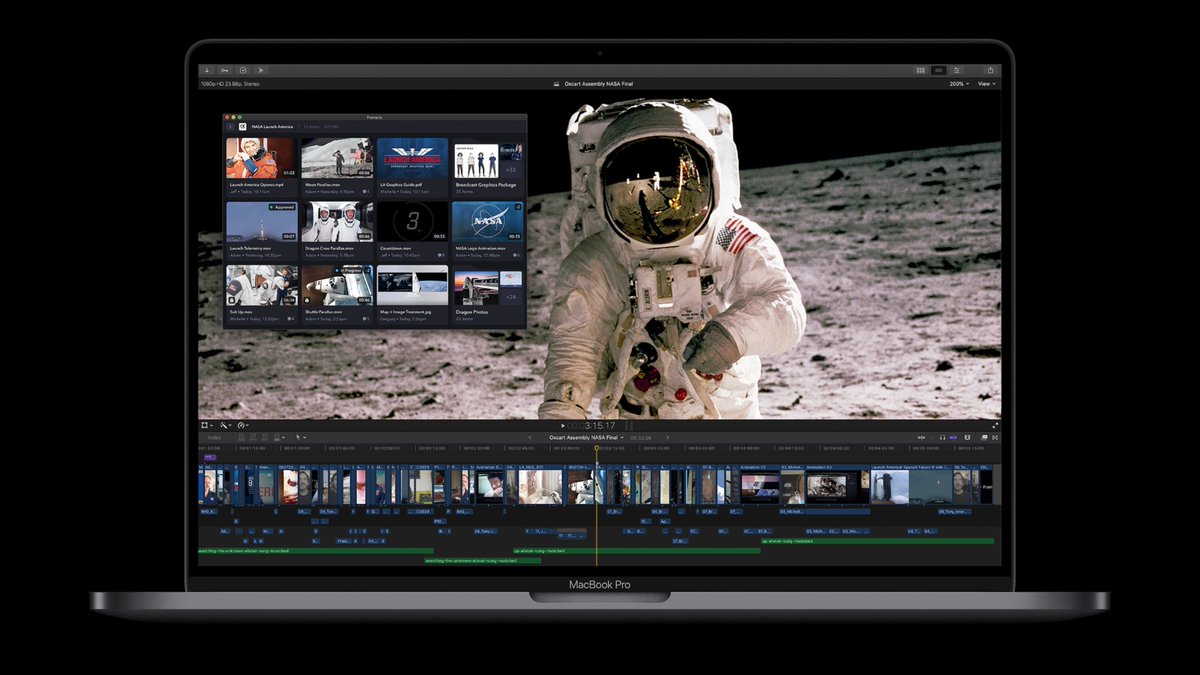Open the 200% zoom dropdown
The image size is (1200, 675).
[x=959, y=84]
